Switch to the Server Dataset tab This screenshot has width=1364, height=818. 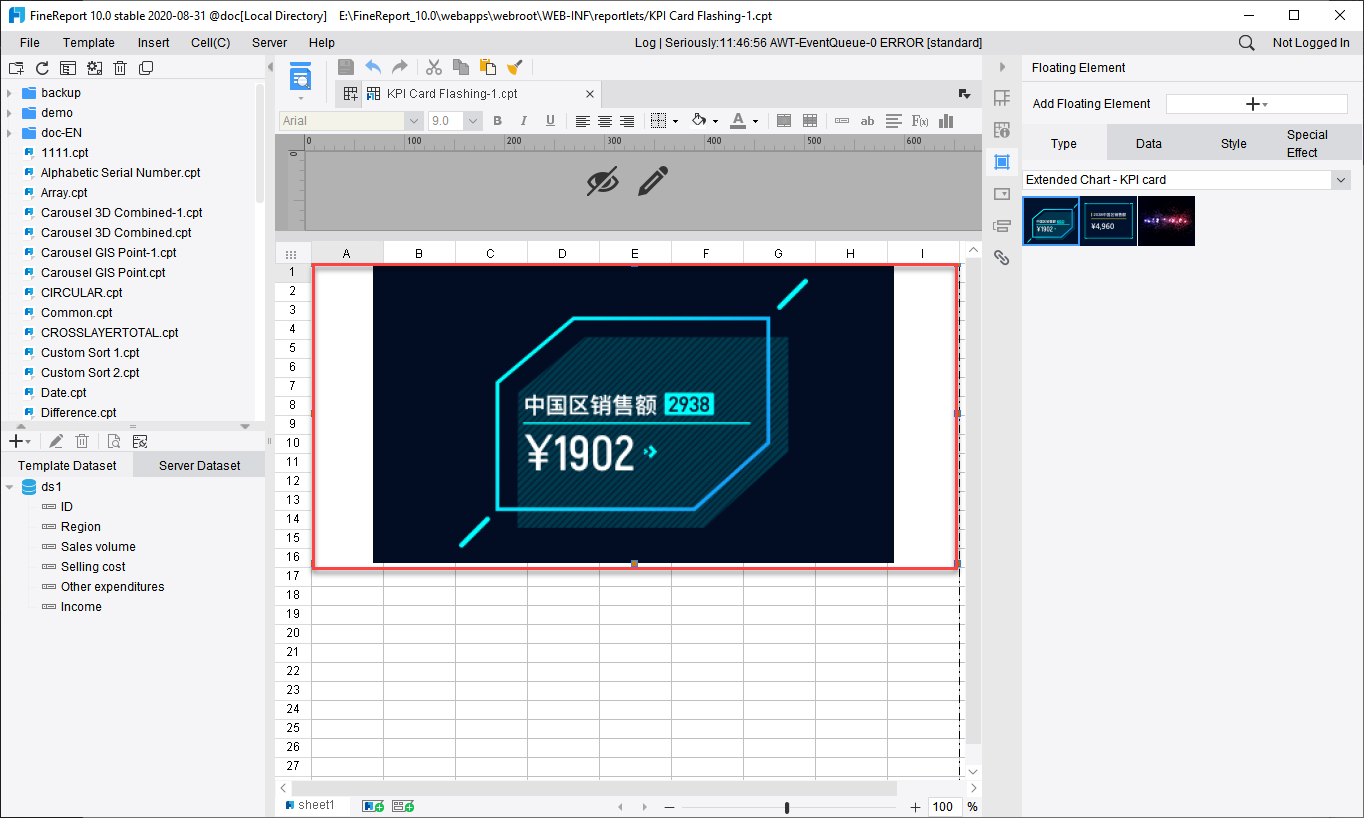pyautogui.click(x=198, y=464)
